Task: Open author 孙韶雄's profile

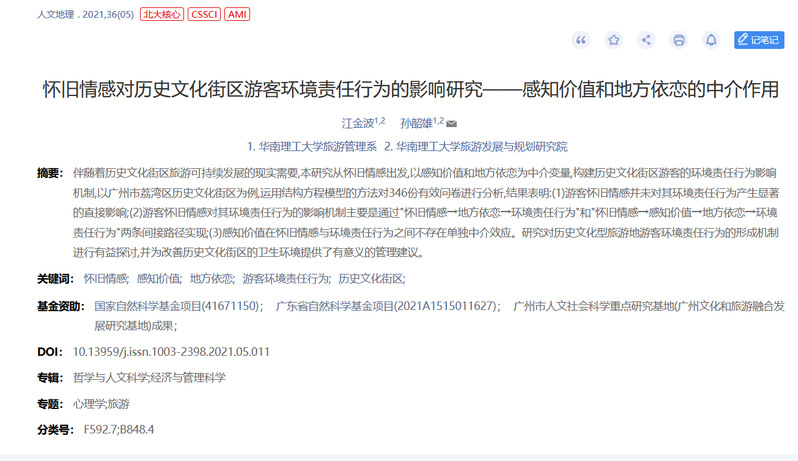Action: click(415, 124)
